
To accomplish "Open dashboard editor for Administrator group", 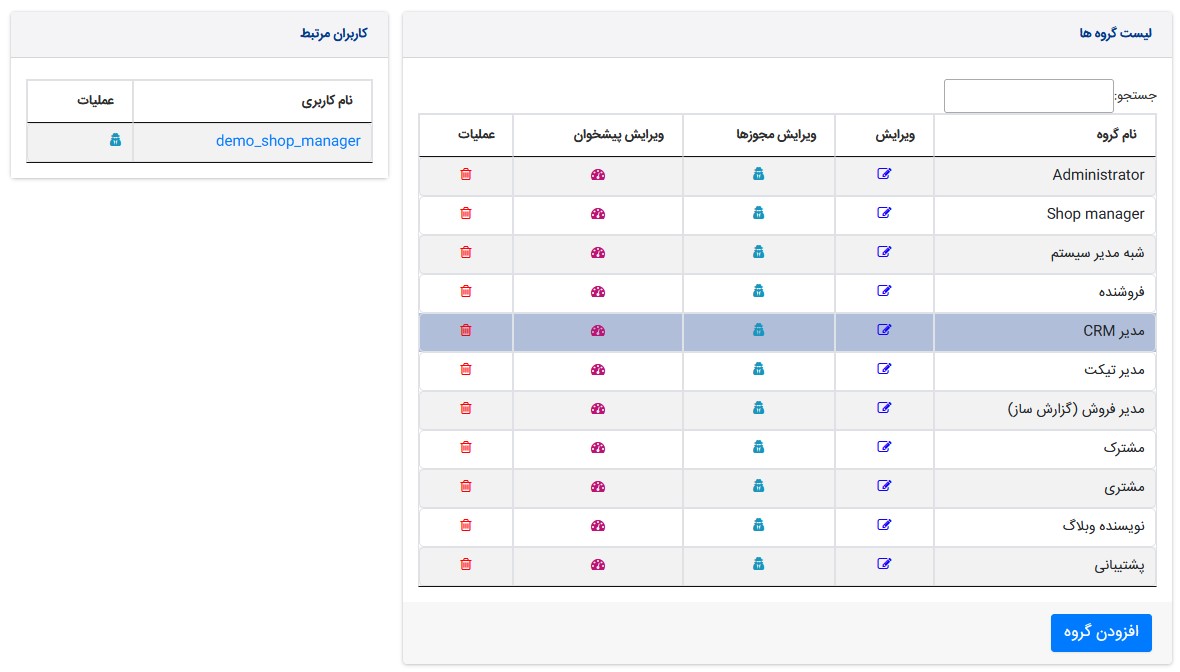I will (598, 174).
